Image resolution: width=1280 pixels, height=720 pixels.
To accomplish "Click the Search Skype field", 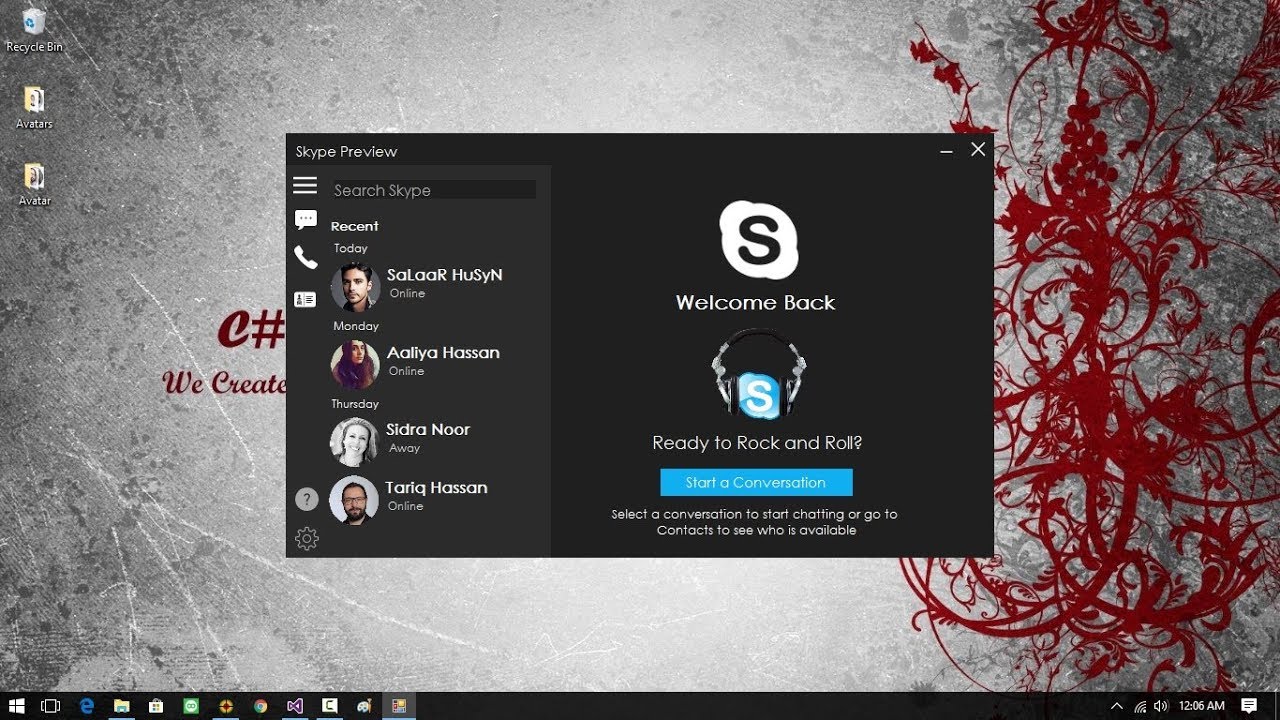I will [x=433, y=190].
